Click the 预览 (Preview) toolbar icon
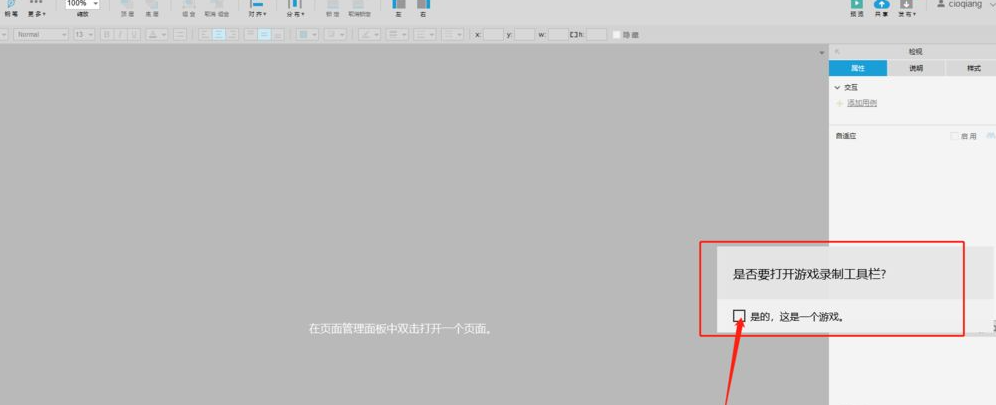Viewport: 996px width, 405px height. [857, 5]
